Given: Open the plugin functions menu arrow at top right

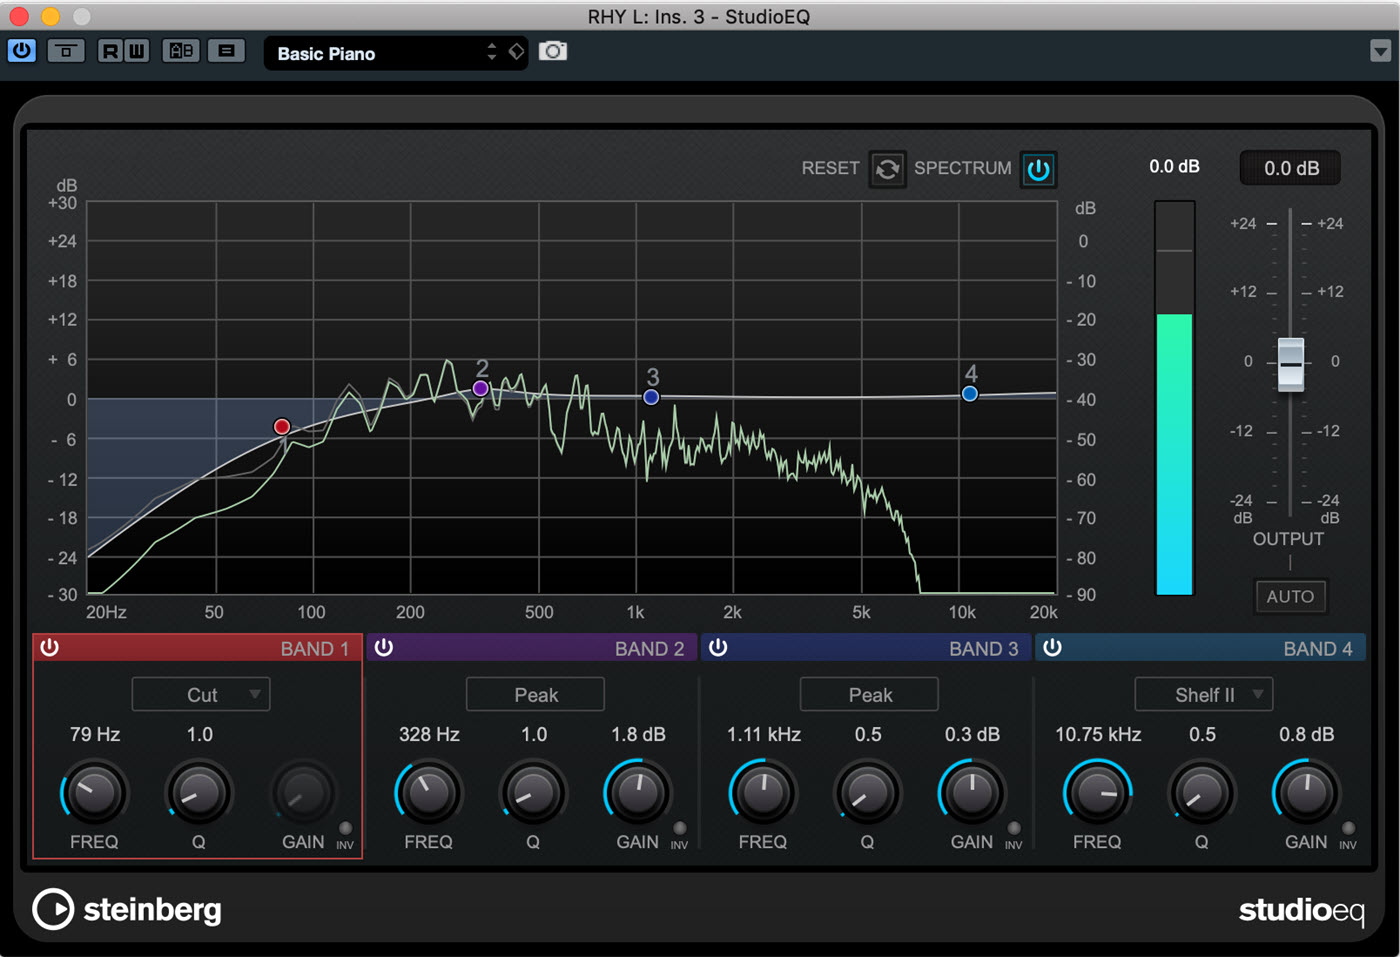Looking at the screenshot, I should coord(1380,51).
